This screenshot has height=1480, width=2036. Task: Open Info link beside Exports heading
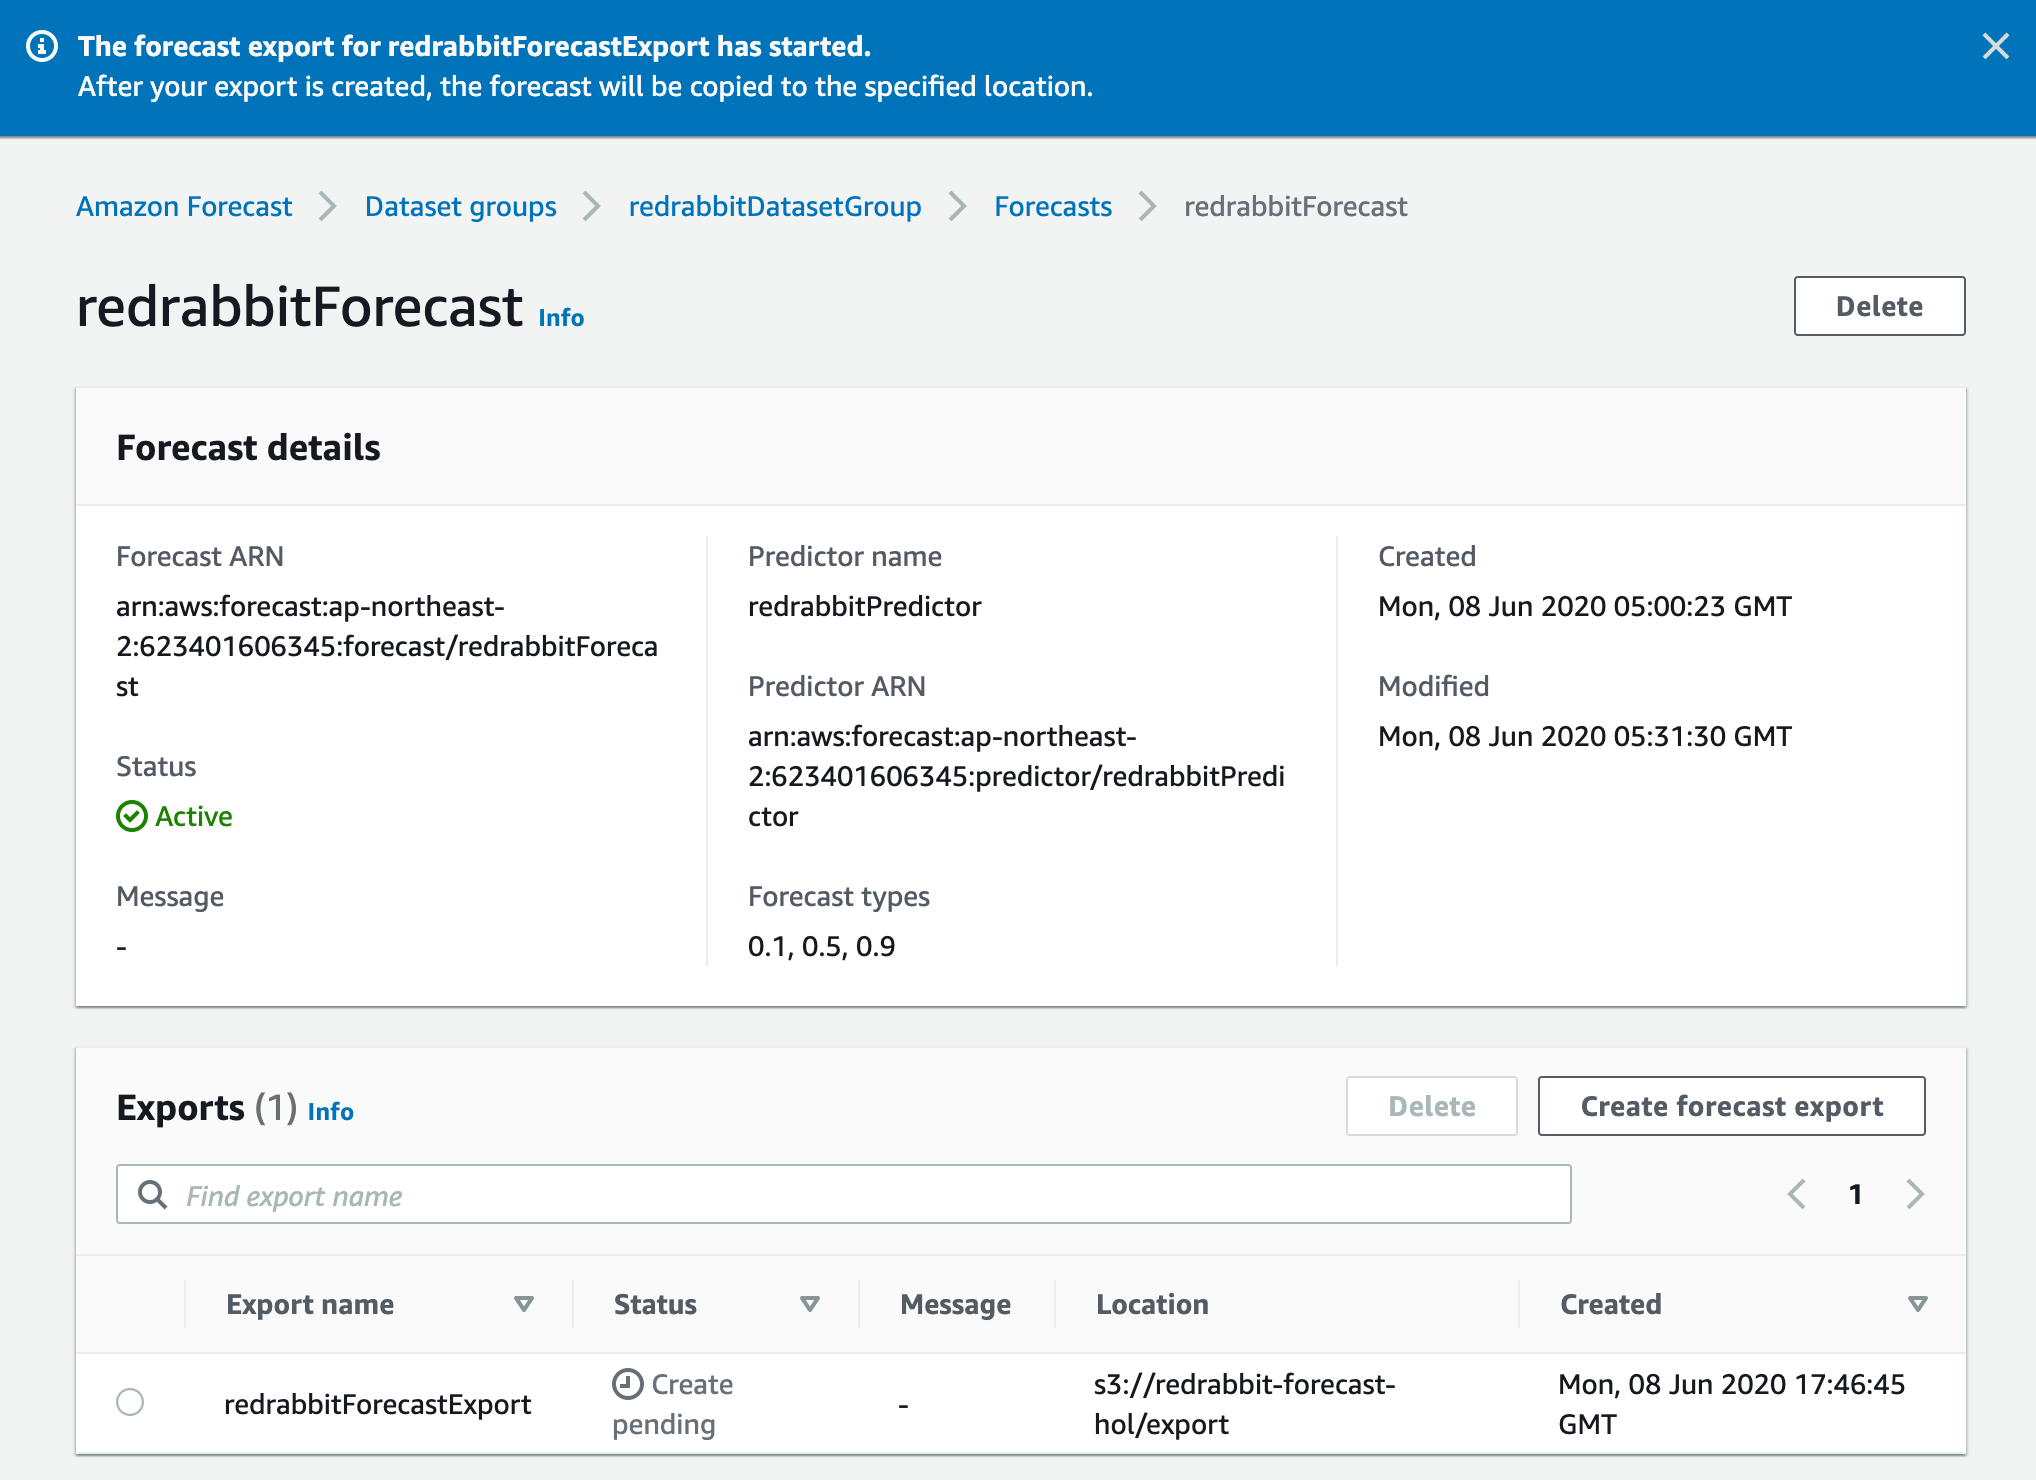tap(330, 1111)
